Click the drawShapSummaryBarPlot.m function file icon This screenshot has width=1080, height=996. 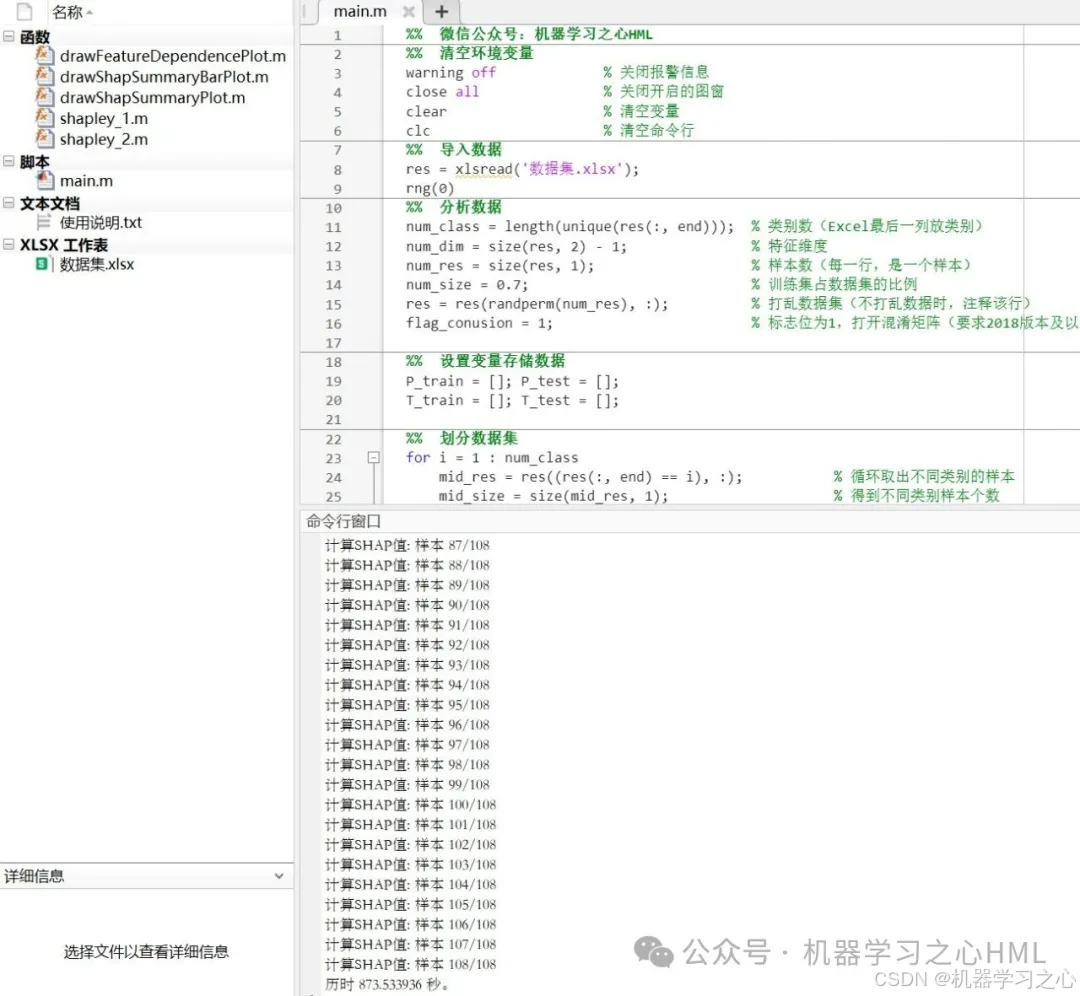[x=45, y=75]
